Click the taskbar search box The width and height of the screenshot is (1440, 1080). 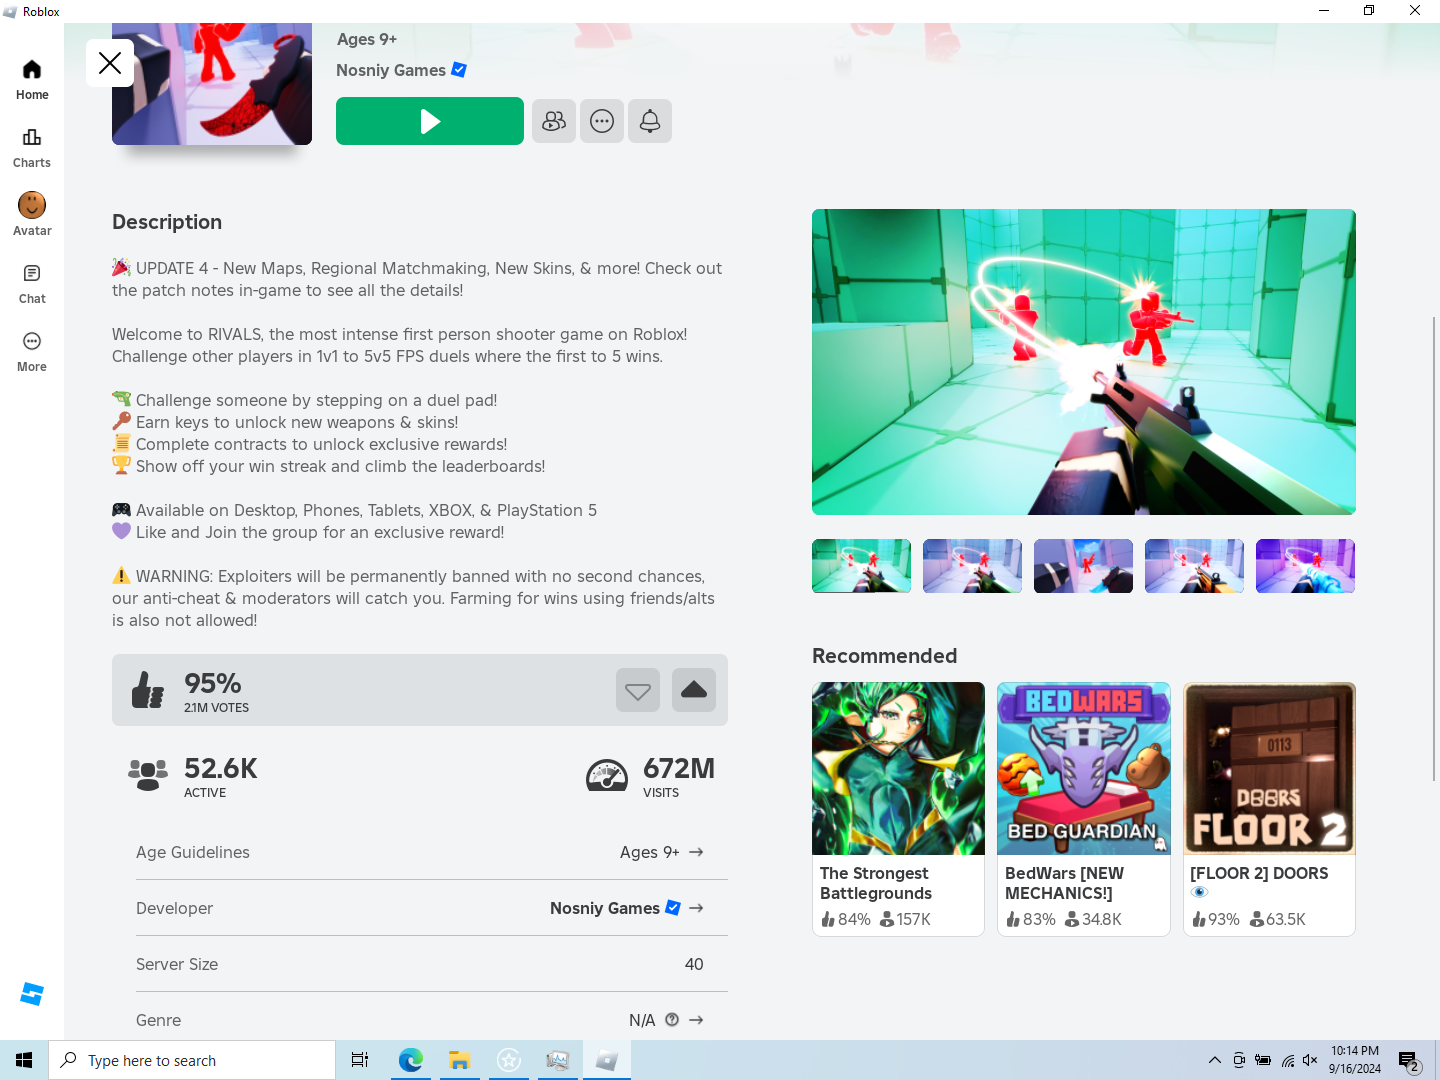click(x=192, y=1060)
